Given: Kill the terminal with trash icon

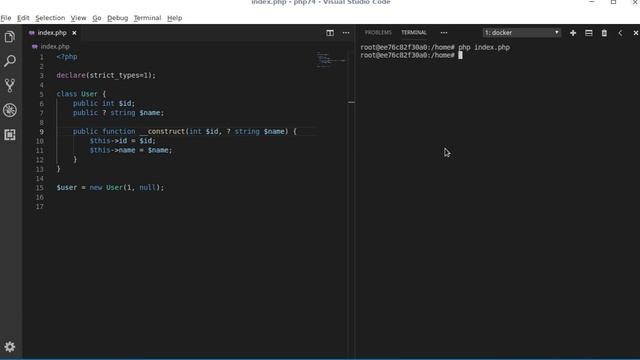Looking at the screenshot, I should pos(604,33).
